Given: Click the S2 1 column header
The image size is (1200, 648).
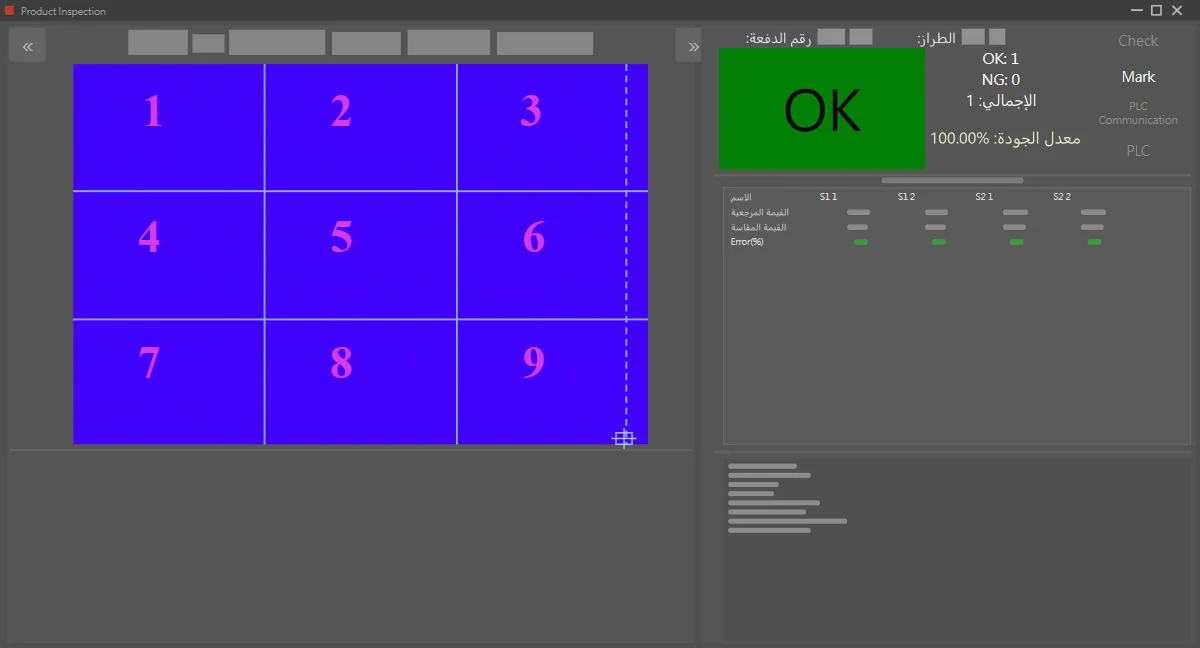Looking at the screenshot, I should pyautogui.click(x=984, y=197).
